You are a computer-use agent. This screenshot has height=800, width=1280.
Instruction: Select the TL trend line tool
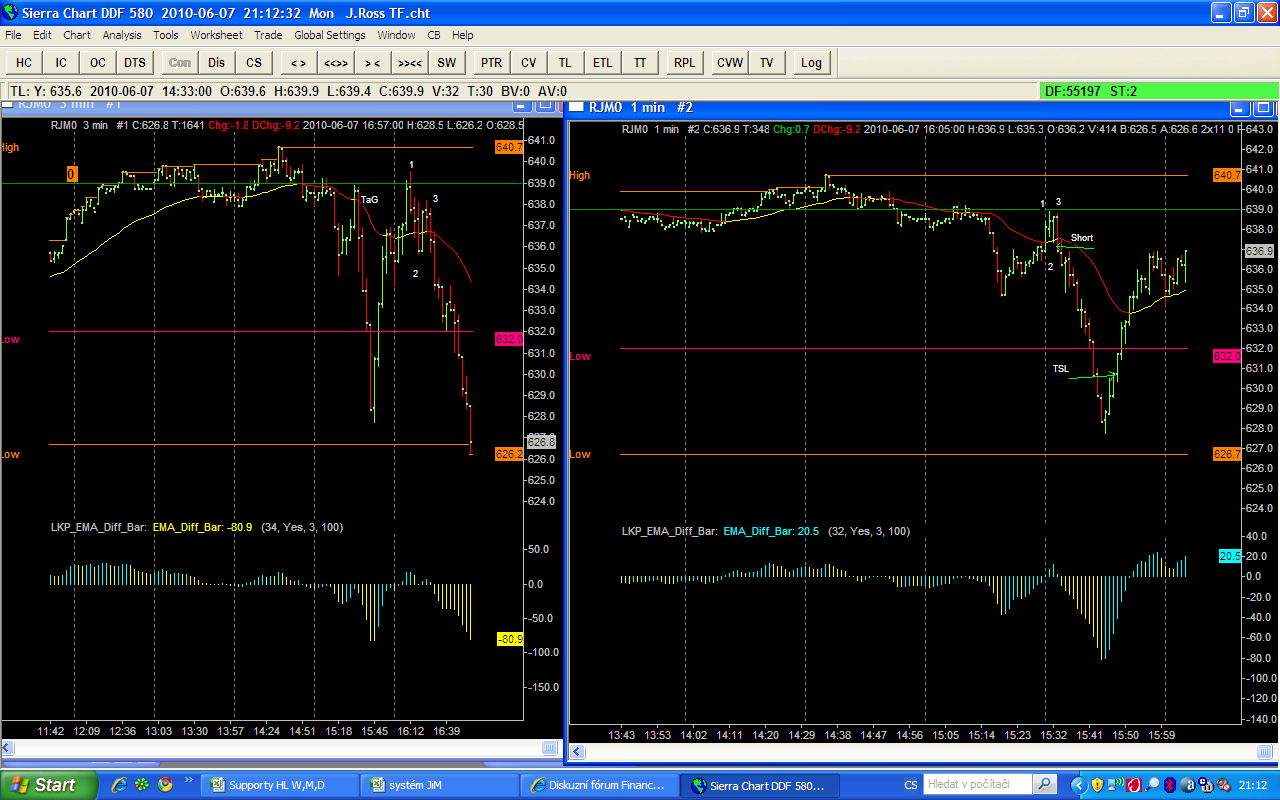(565, 62)
